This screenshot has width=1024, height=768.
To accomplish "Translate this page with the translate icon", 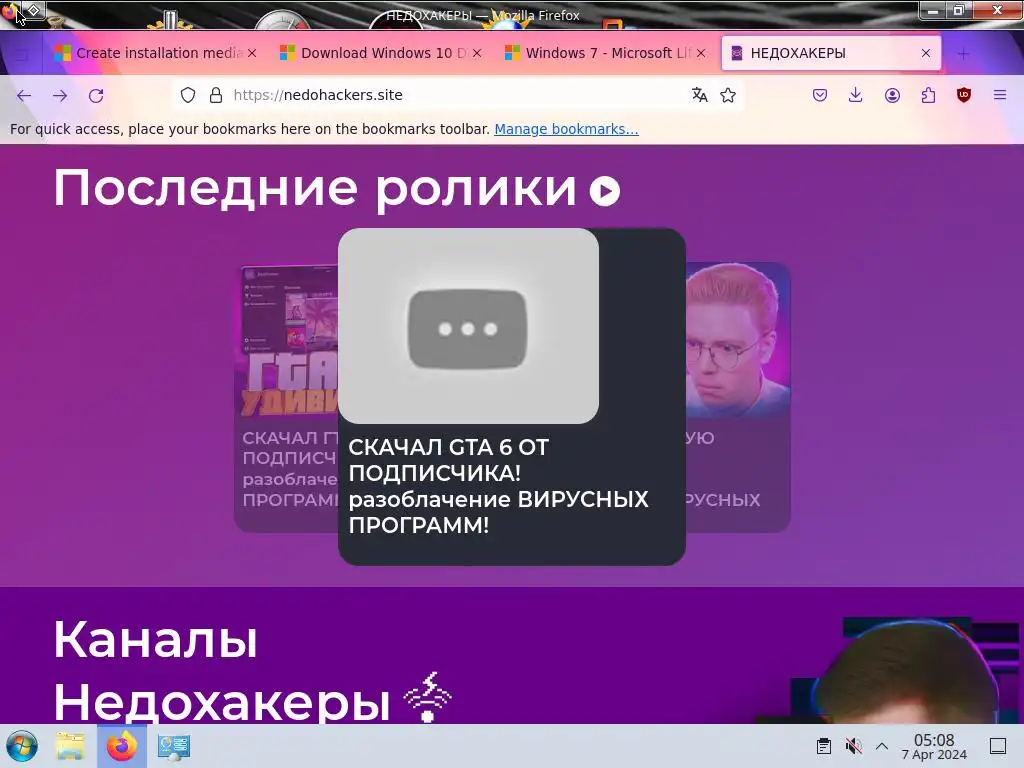I will (699, 95).
